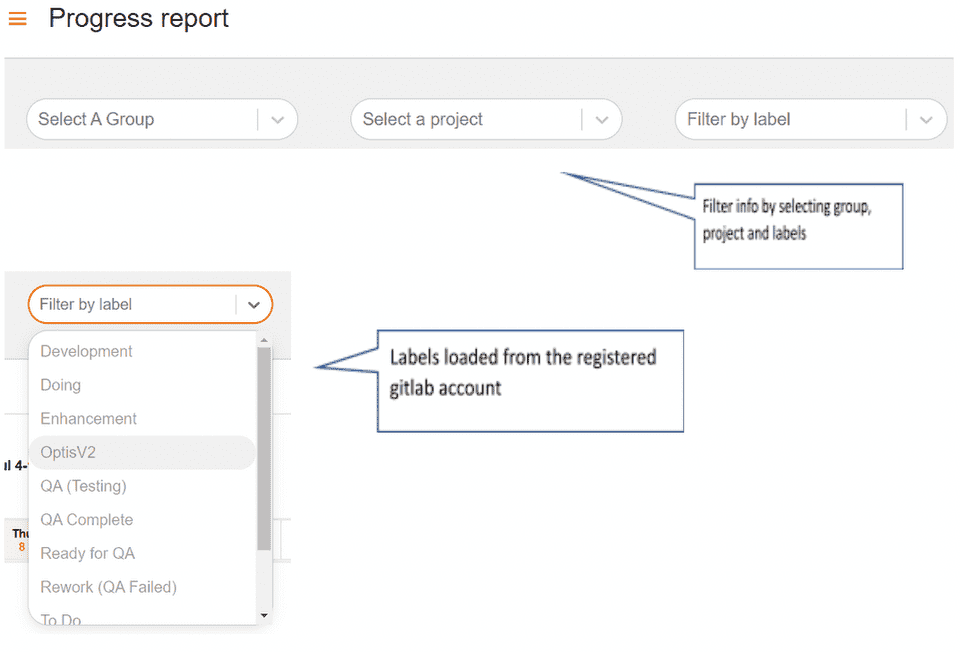Open chevron of top-right Filter by label

[x=926, y=120]
